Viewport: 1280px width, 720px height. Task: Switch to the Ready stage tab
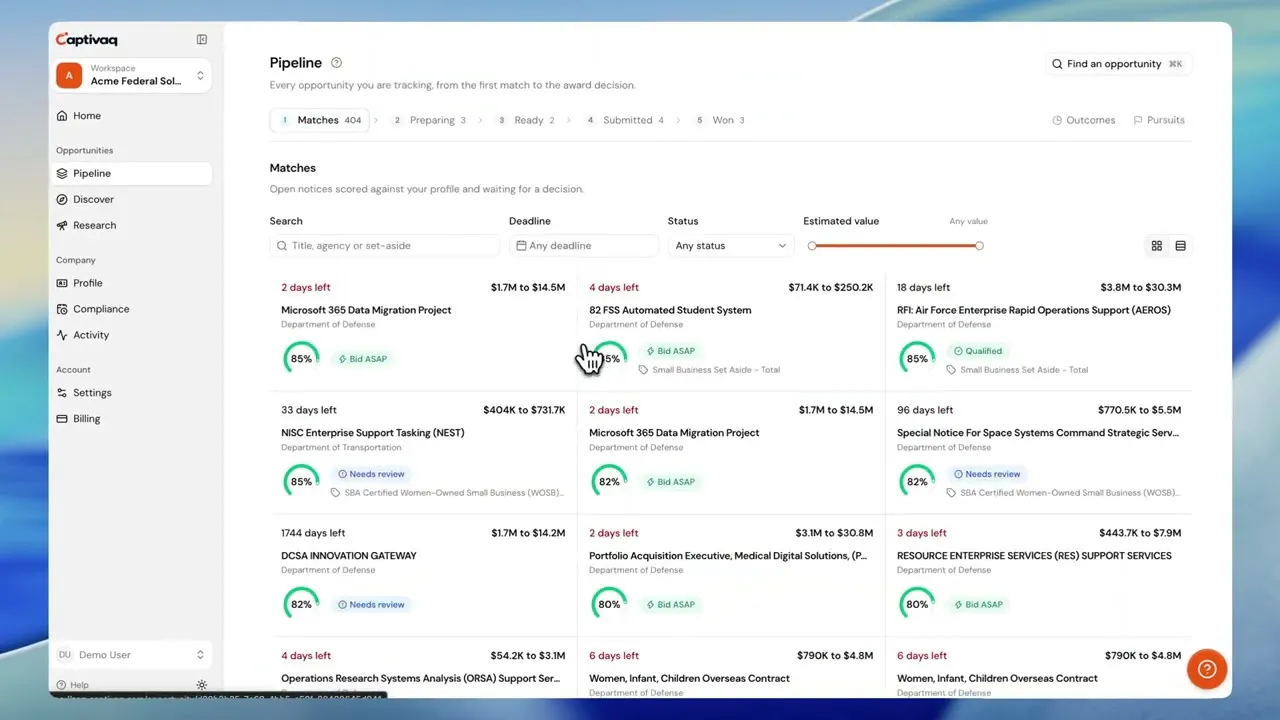[526, 120]
